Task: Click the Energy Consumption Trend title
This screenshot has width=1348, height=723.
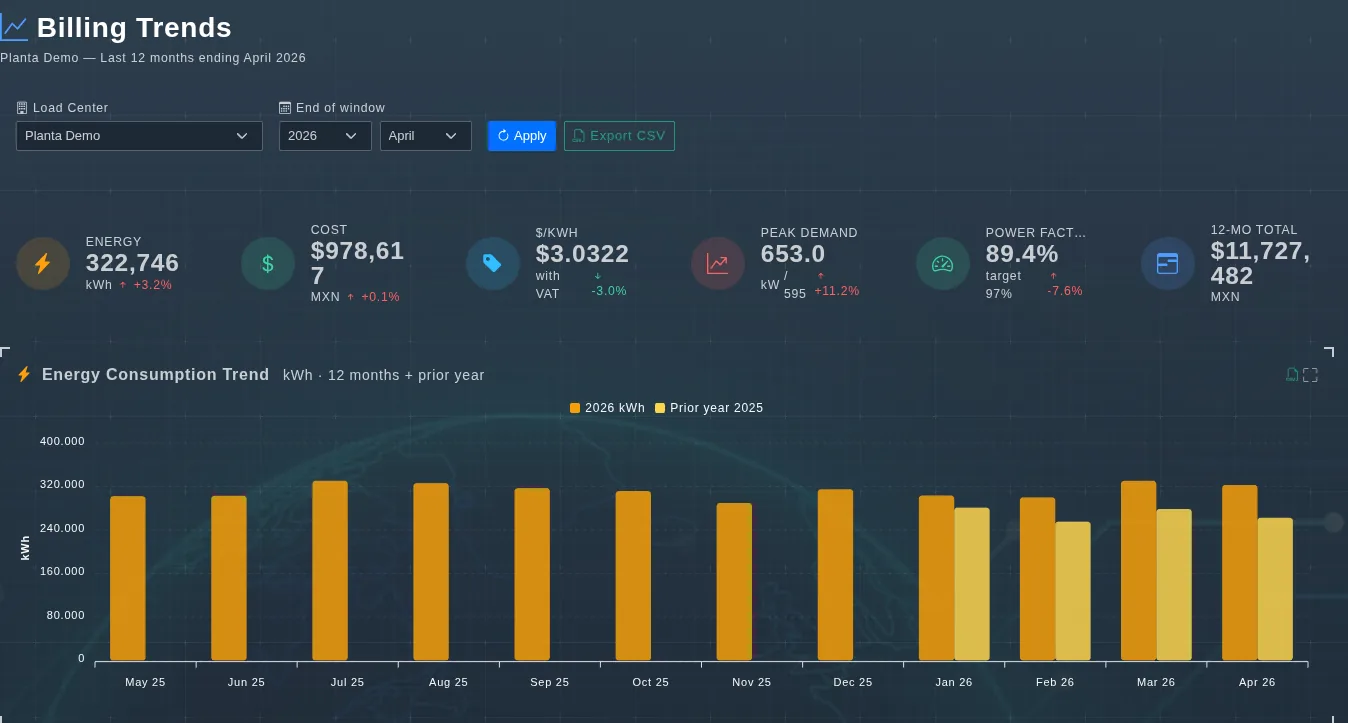Action: [155, 375]
